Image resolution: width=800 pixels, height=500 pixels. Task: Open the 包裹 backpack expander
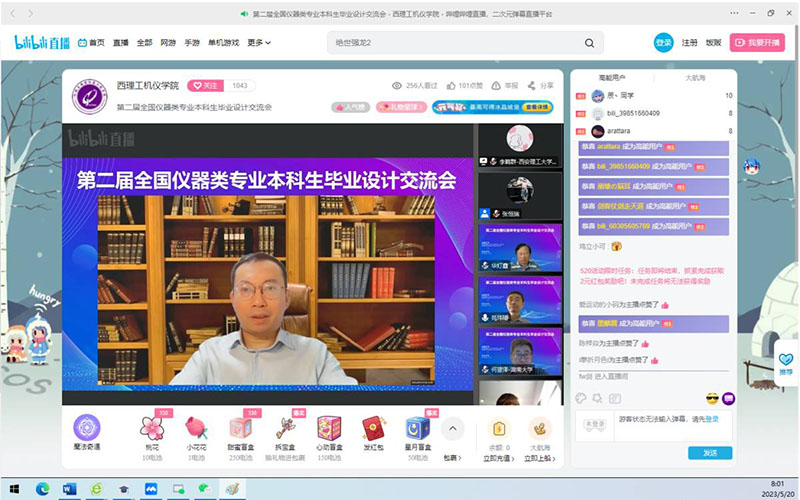(452, 458)
